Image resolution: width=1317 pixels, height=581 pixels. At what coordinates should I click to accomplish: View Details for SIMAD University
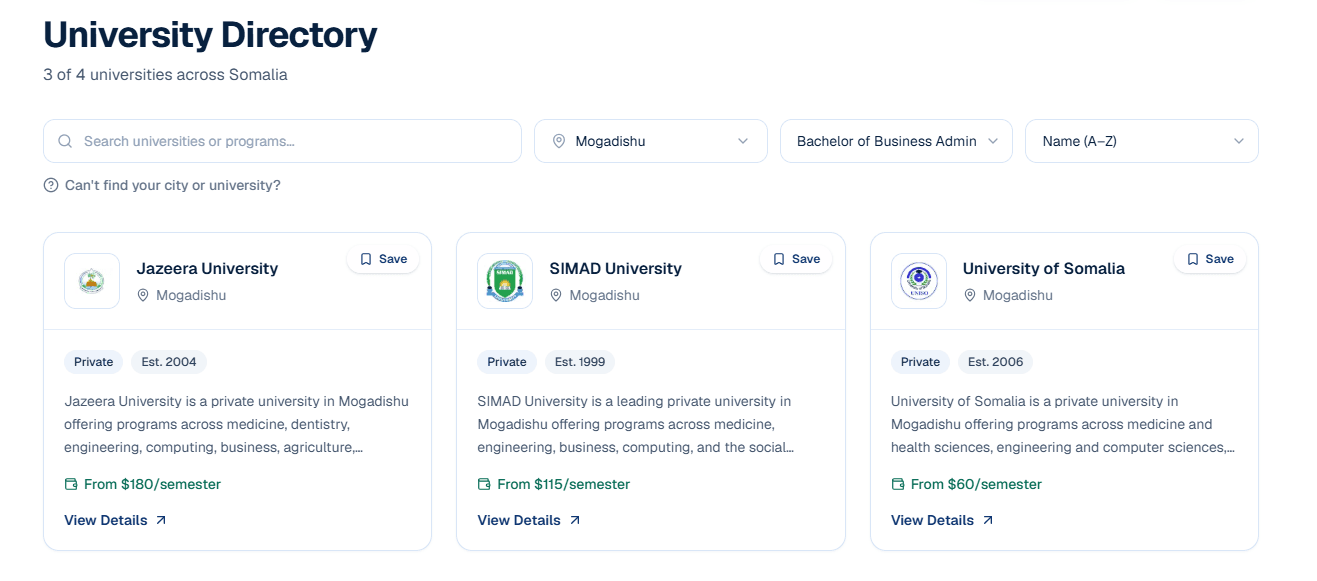pyautogui.click(x=529, y=520)
